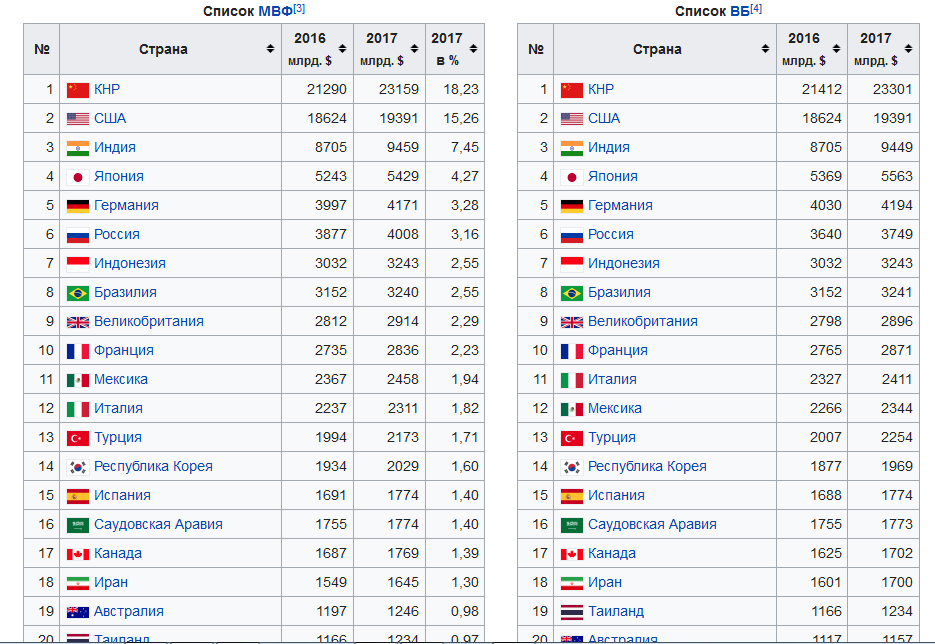
Task: Open footnote reference [4] next to ВБ
Action: [x=756, y=8]
